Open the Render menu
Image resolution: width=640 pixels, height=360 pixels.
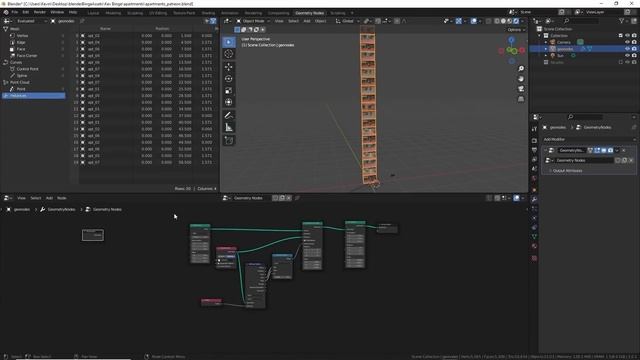40,12
